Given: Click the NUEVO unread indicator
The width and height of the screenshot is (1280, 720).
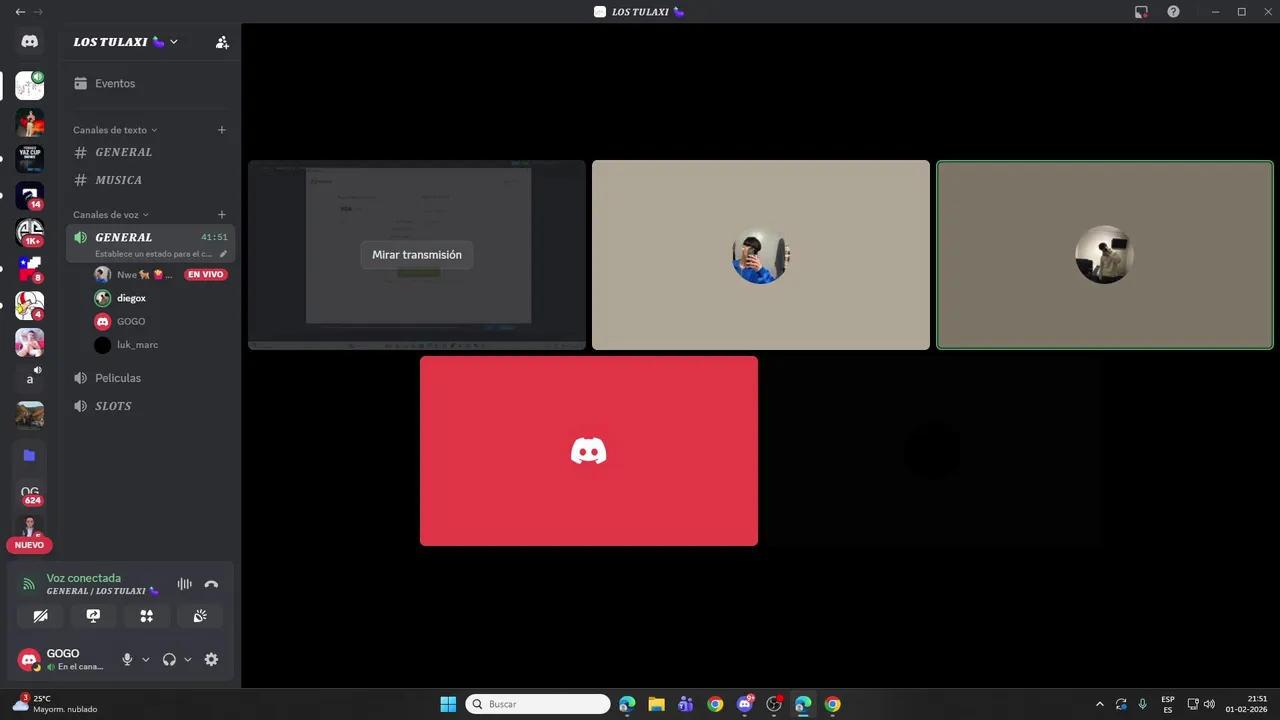Looking at the screenshot, I should click(x=29, y=545).
